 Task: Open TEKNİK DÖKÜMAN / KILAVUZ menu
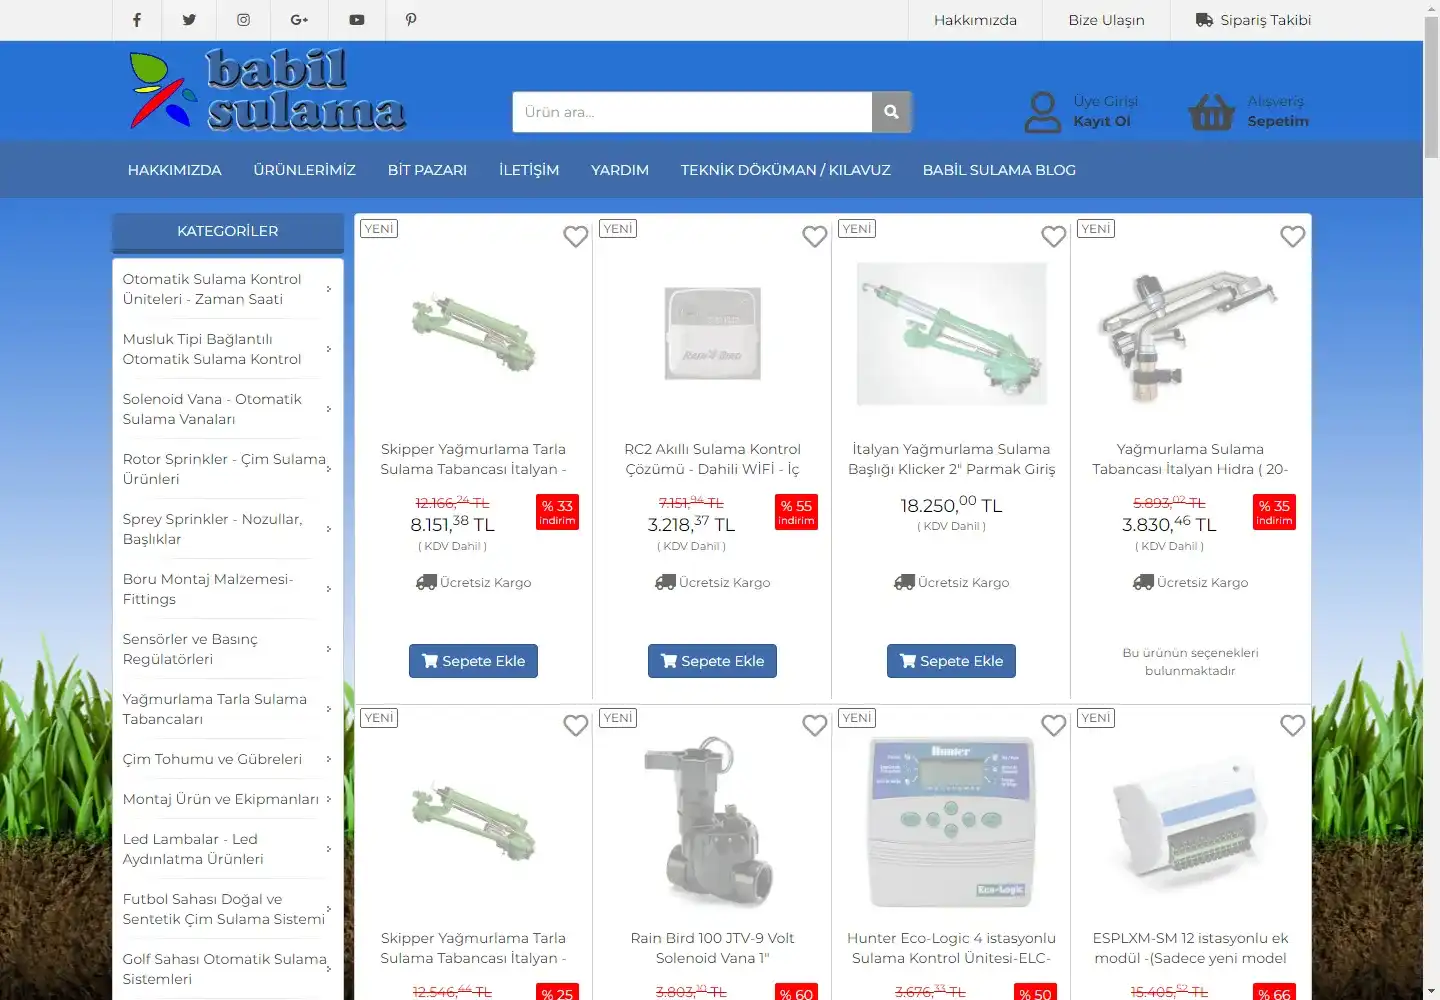click(x=785, y=170)
